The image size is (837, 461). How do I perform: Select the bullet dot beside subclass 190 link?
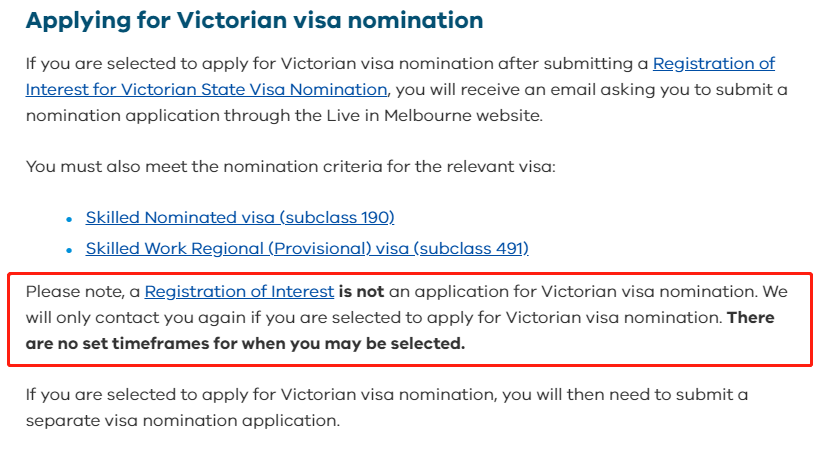tap(69, 219)
